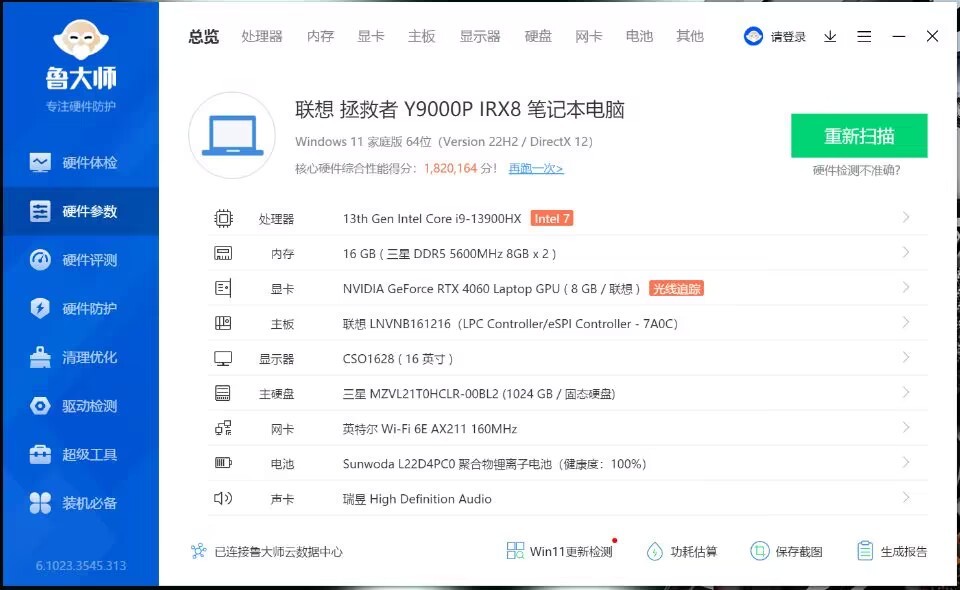Open the hamburger main menu icon

pos(864,37)
